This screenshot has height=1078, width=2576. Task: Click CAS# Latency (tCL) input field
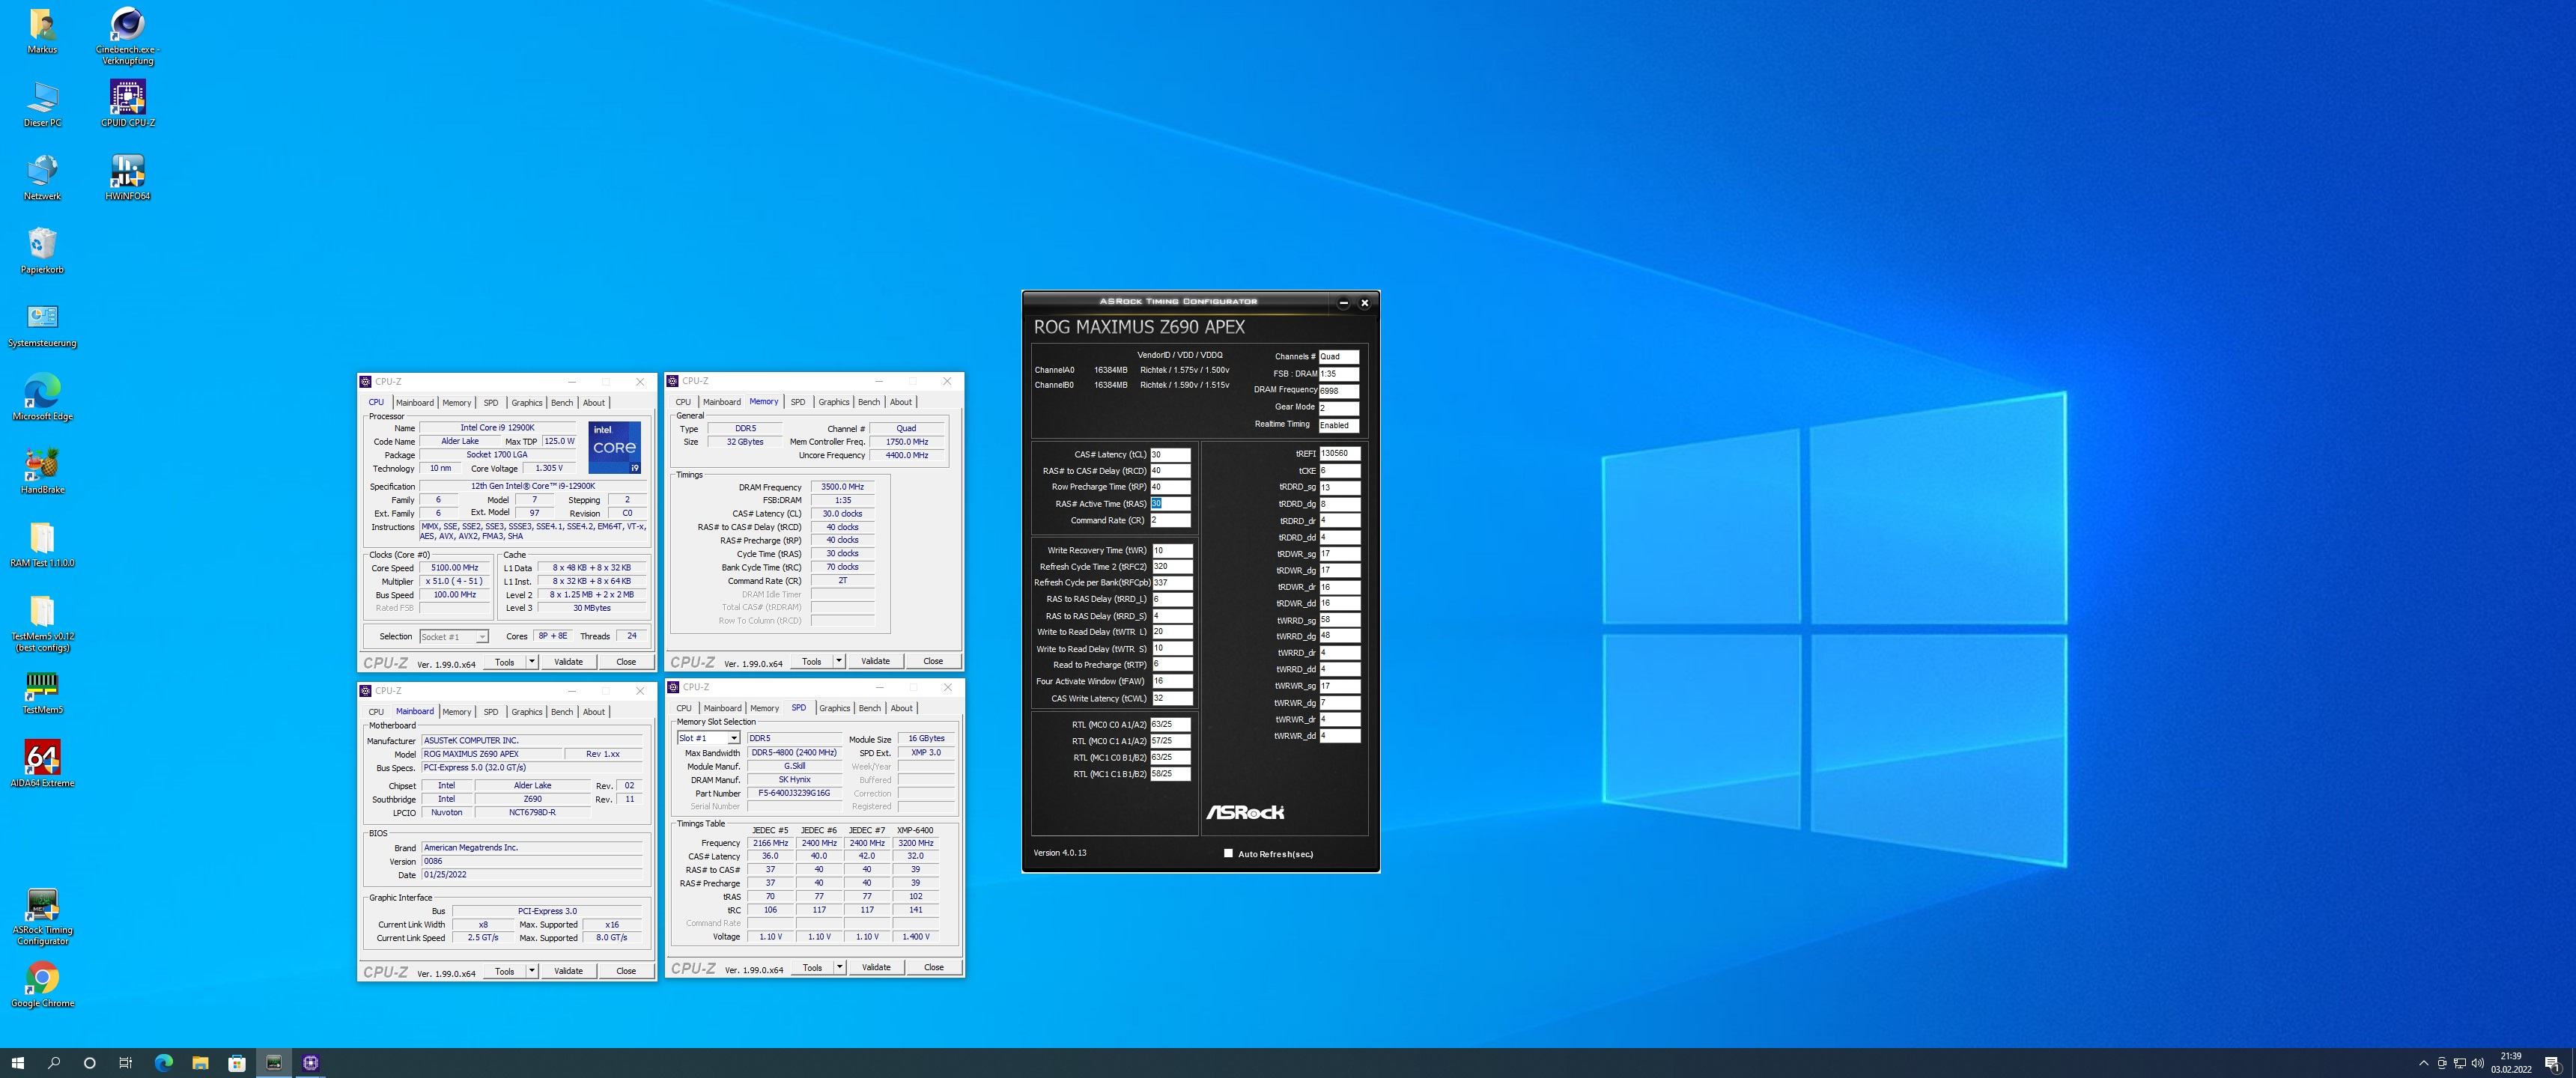(x=1169, y=454)
